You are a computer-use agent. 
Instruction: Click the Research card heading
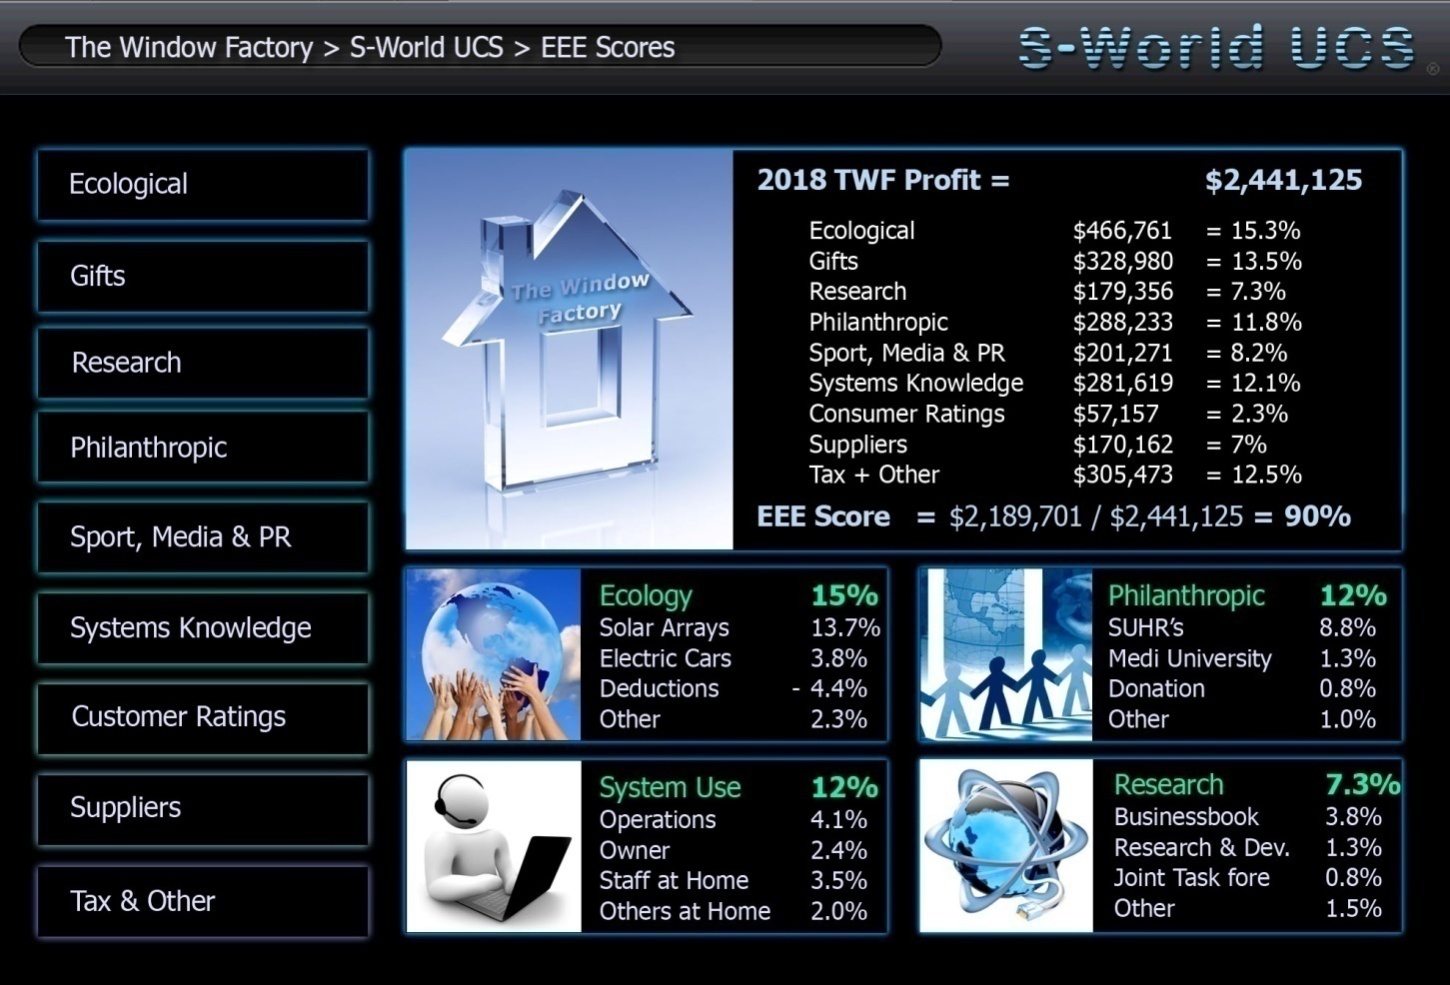point(1168,785)
